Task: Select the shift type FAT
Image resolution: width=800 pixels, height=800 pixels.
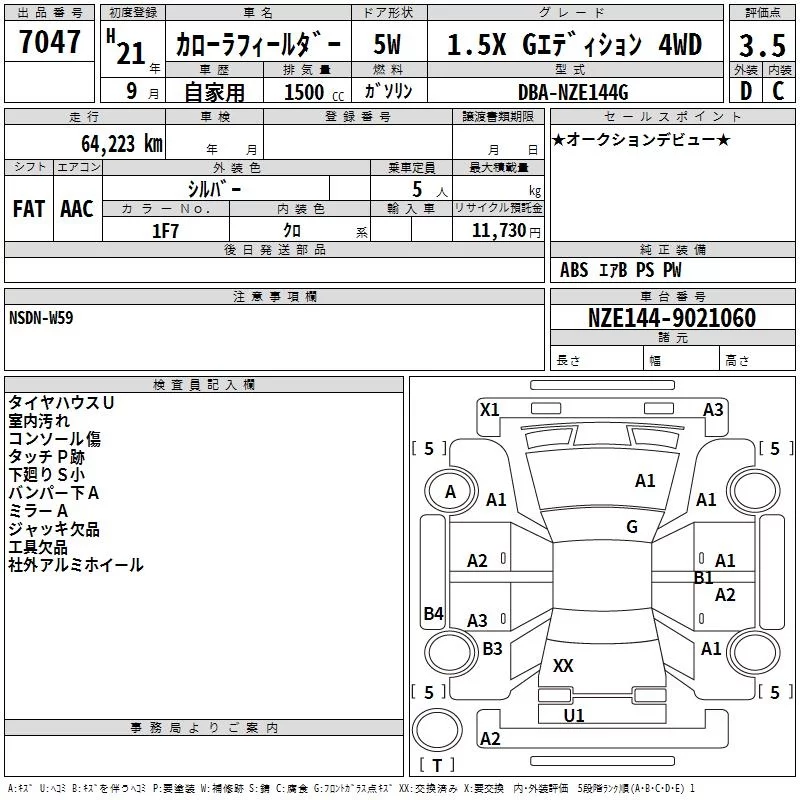Action: point(29,209)
